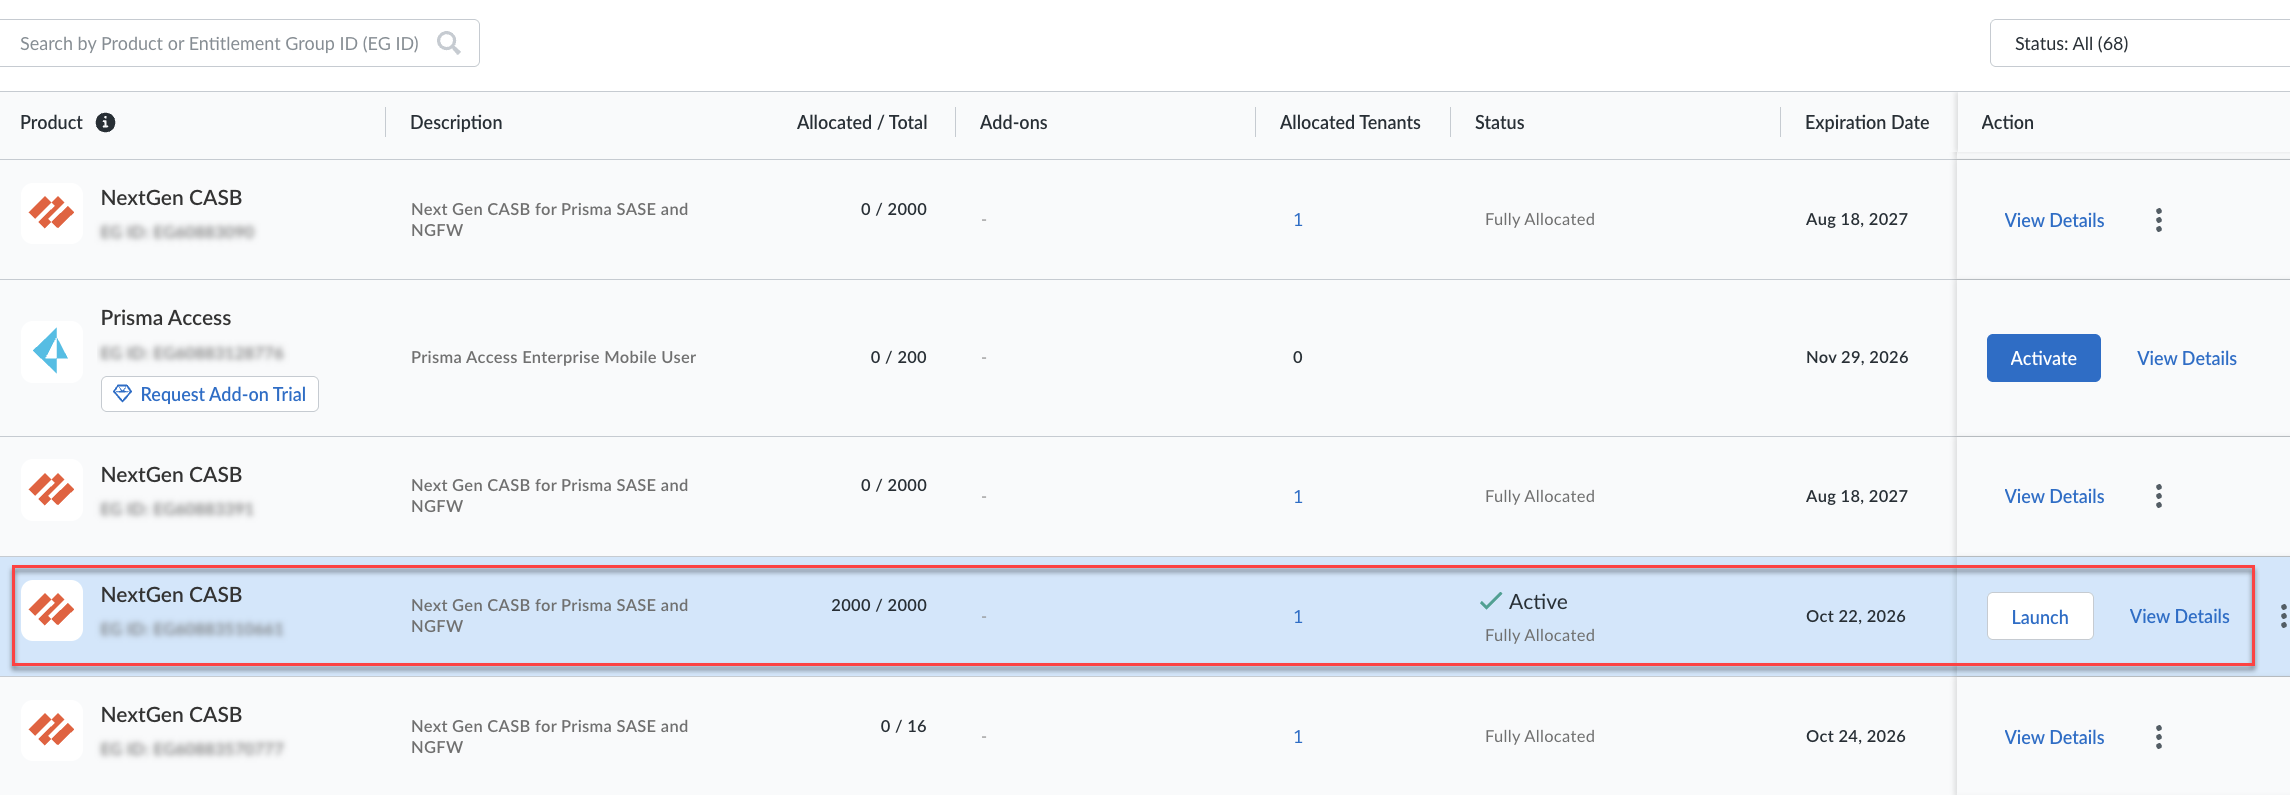The image size is (2290, 795).
Task: Open the Status: All (68) filter dropdown
Action: tap(2138, 43)
